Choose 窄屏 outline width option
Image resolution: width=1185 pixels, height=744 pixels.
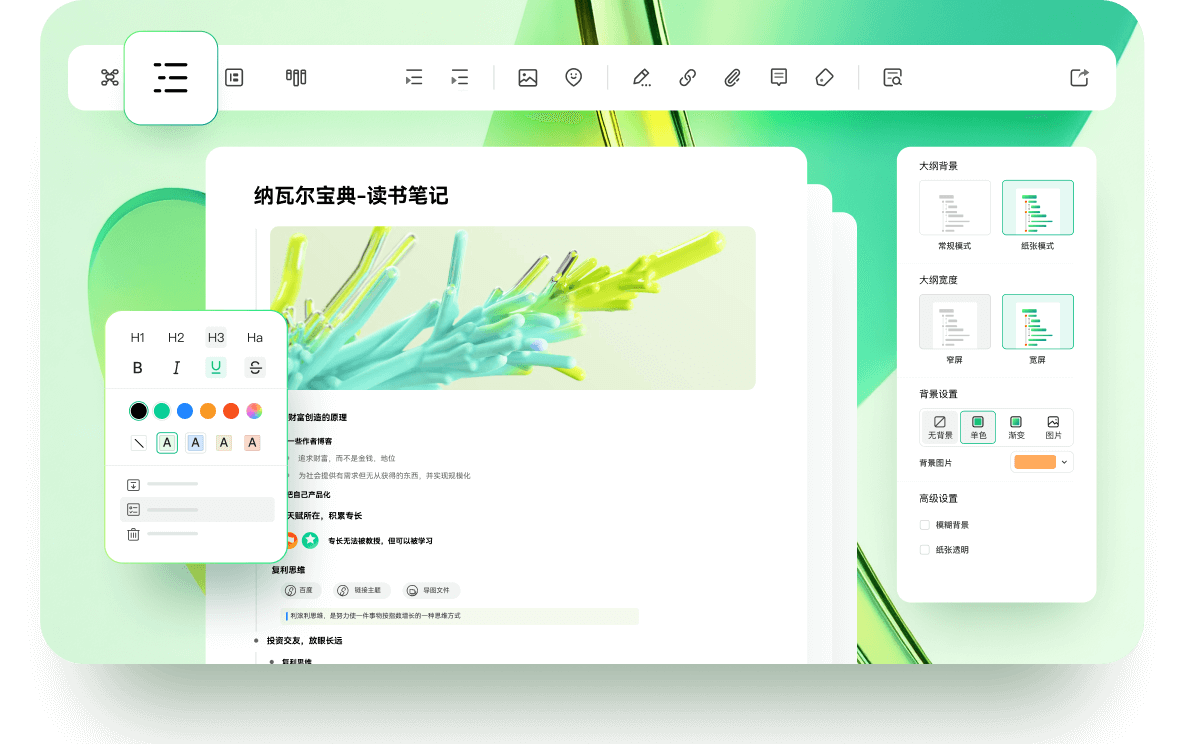(954, 322)
